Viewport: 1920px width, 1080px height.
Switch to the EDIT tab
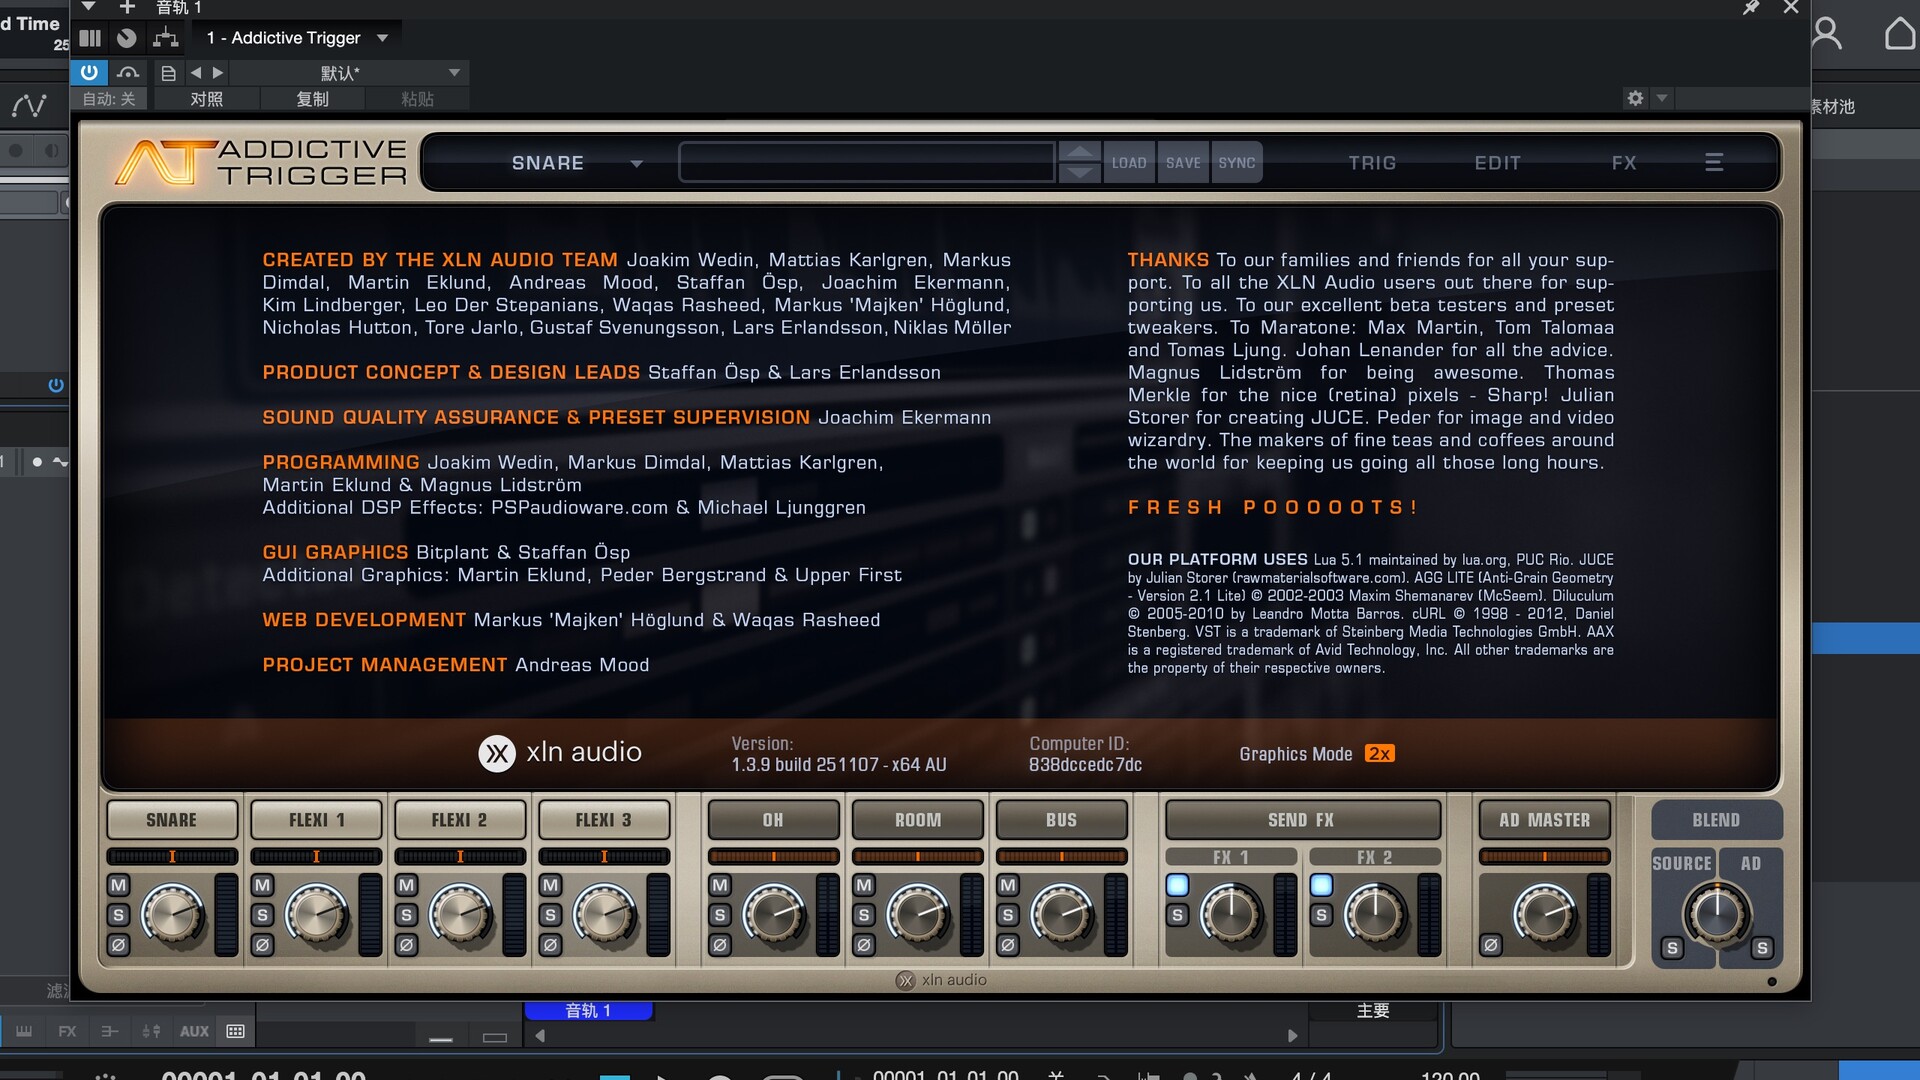(x=1497, y=163)
